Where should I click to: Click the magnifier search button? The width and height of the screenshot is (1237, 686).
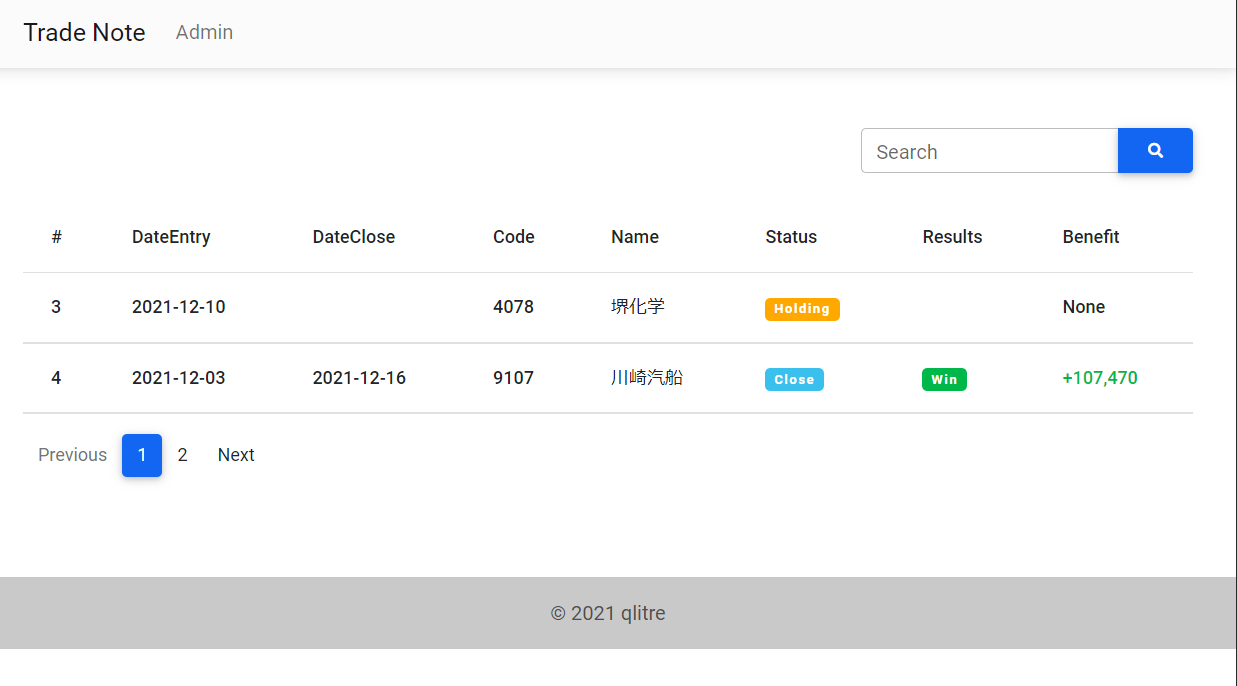tap(1155, 150)
